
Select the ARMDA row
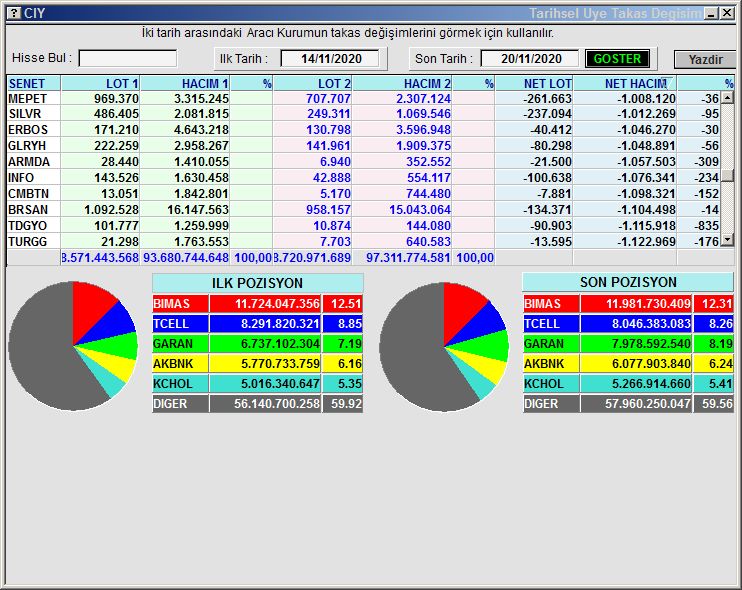tap(364, 162)
